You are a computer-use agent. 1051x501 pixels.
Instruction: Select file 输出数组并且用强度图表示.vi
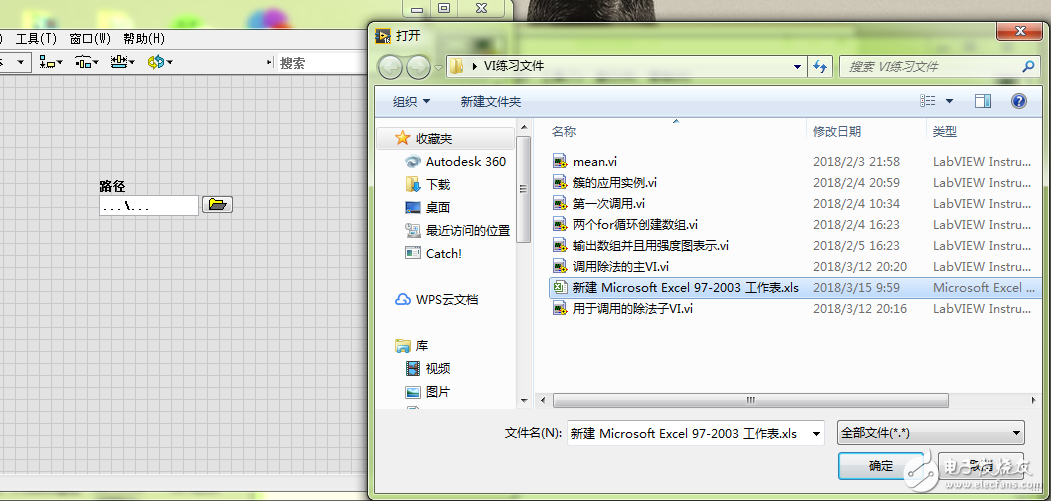tap(651, 245)
